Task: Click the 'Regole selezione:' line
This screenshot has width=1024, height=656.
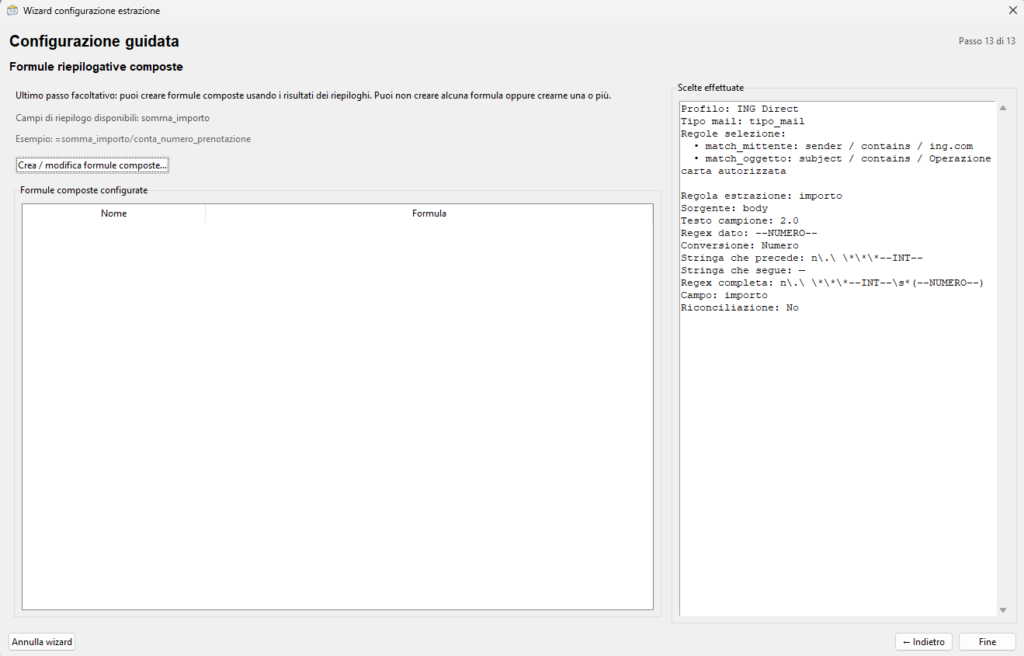Action: pyautogui.click(x=733, y=134)
